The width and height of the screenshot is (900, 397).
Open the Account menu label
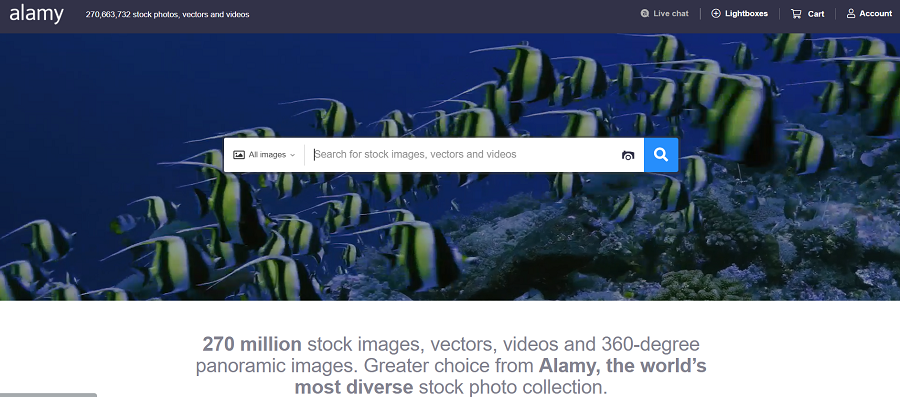[x=875, y=14]
